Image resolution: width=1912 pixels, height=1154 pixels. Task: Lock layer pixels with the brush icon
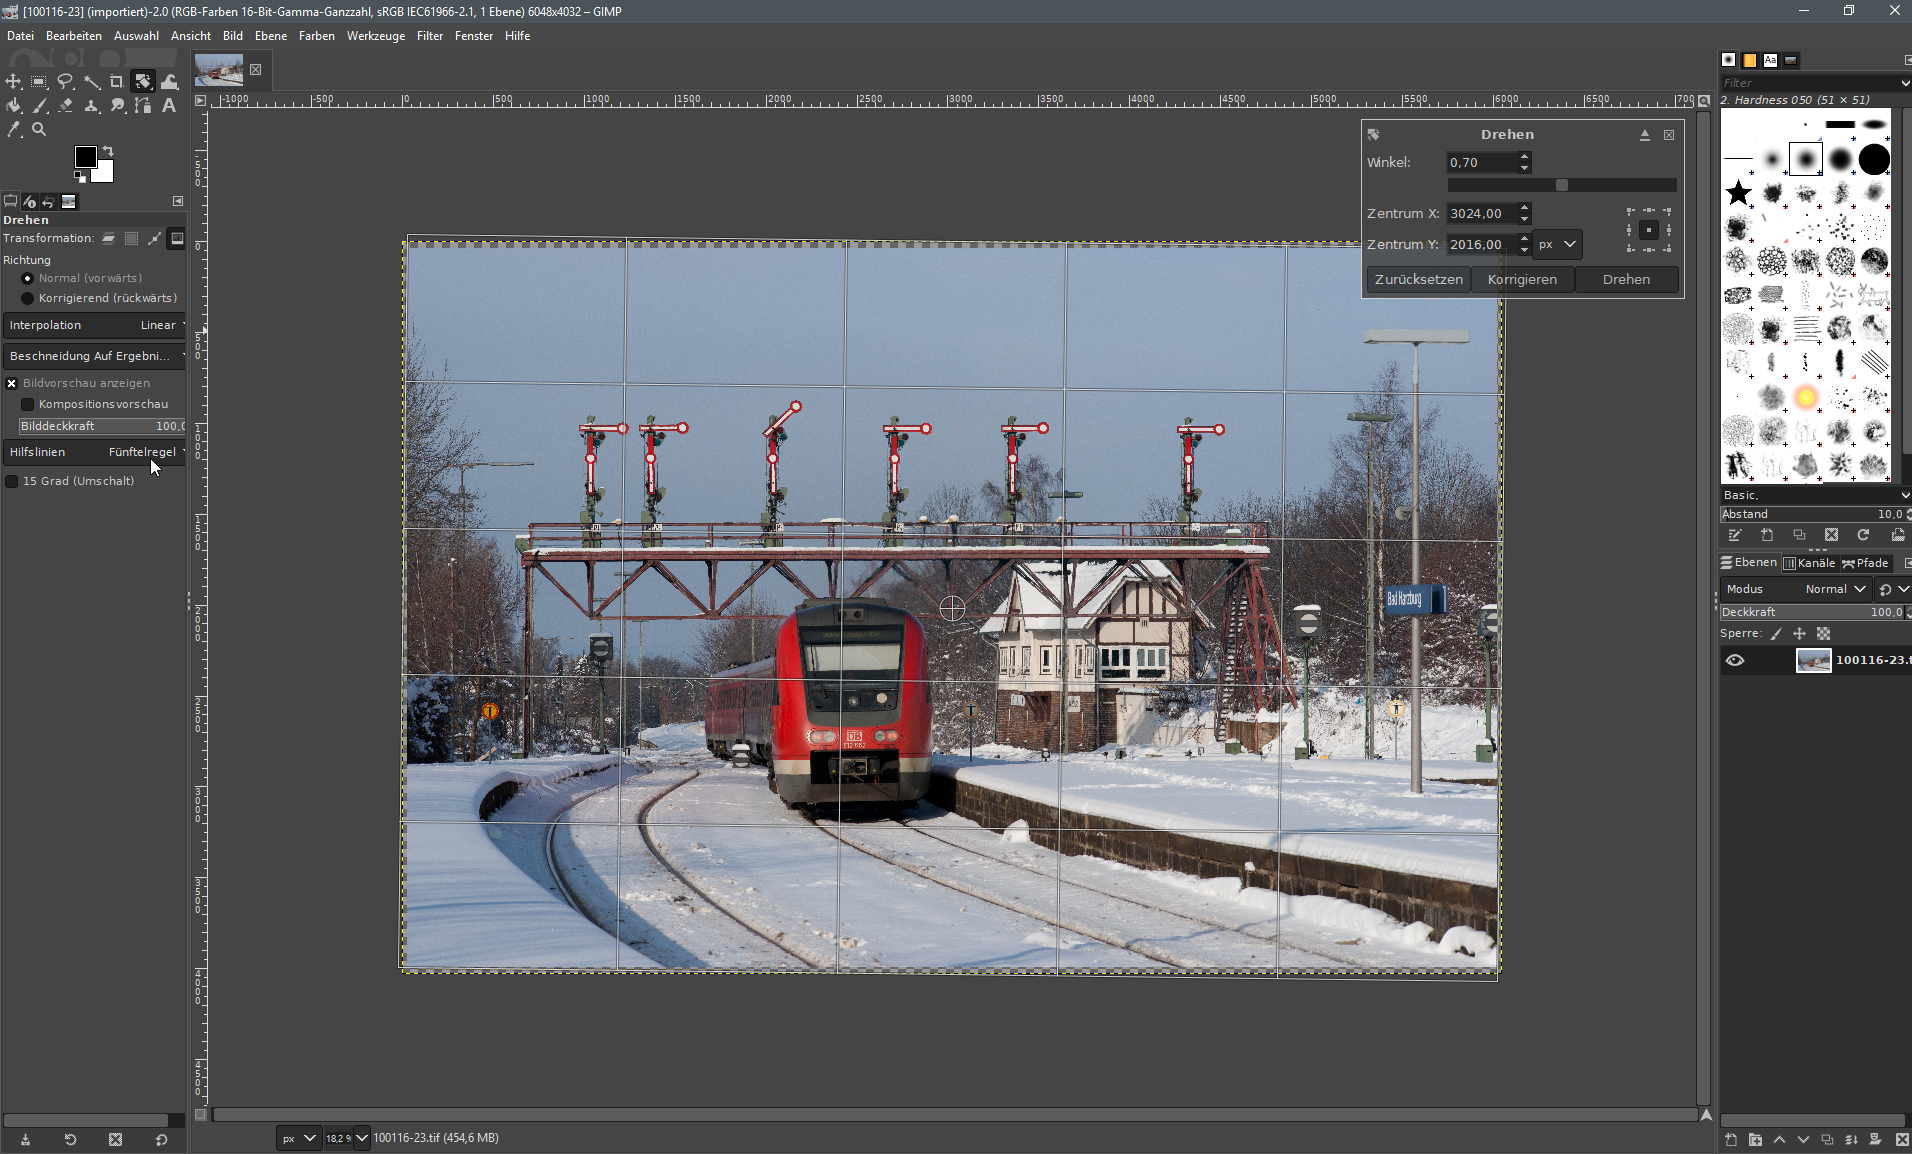click(x=1776, y=634)
